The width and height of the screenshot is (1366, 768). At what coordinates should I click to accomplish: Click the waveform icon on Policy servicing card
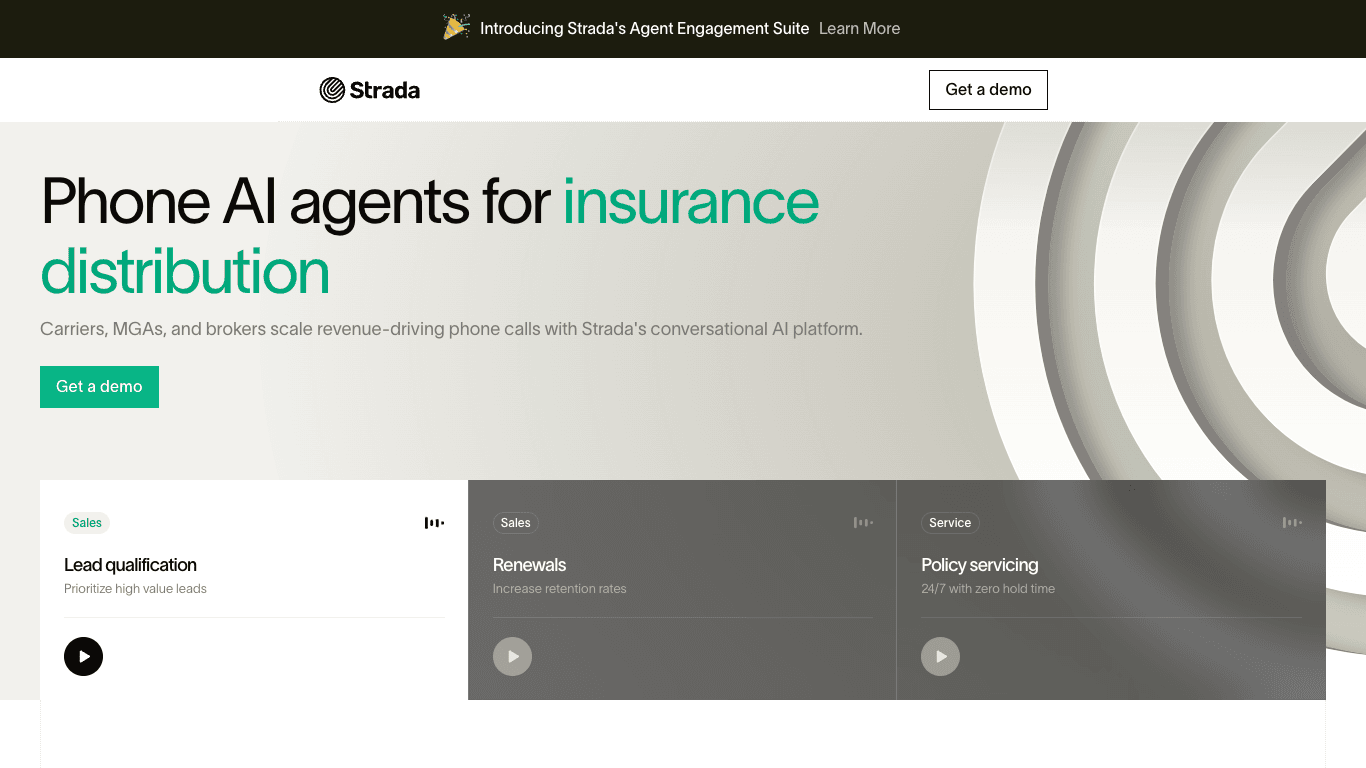(x=1292, y=523)
